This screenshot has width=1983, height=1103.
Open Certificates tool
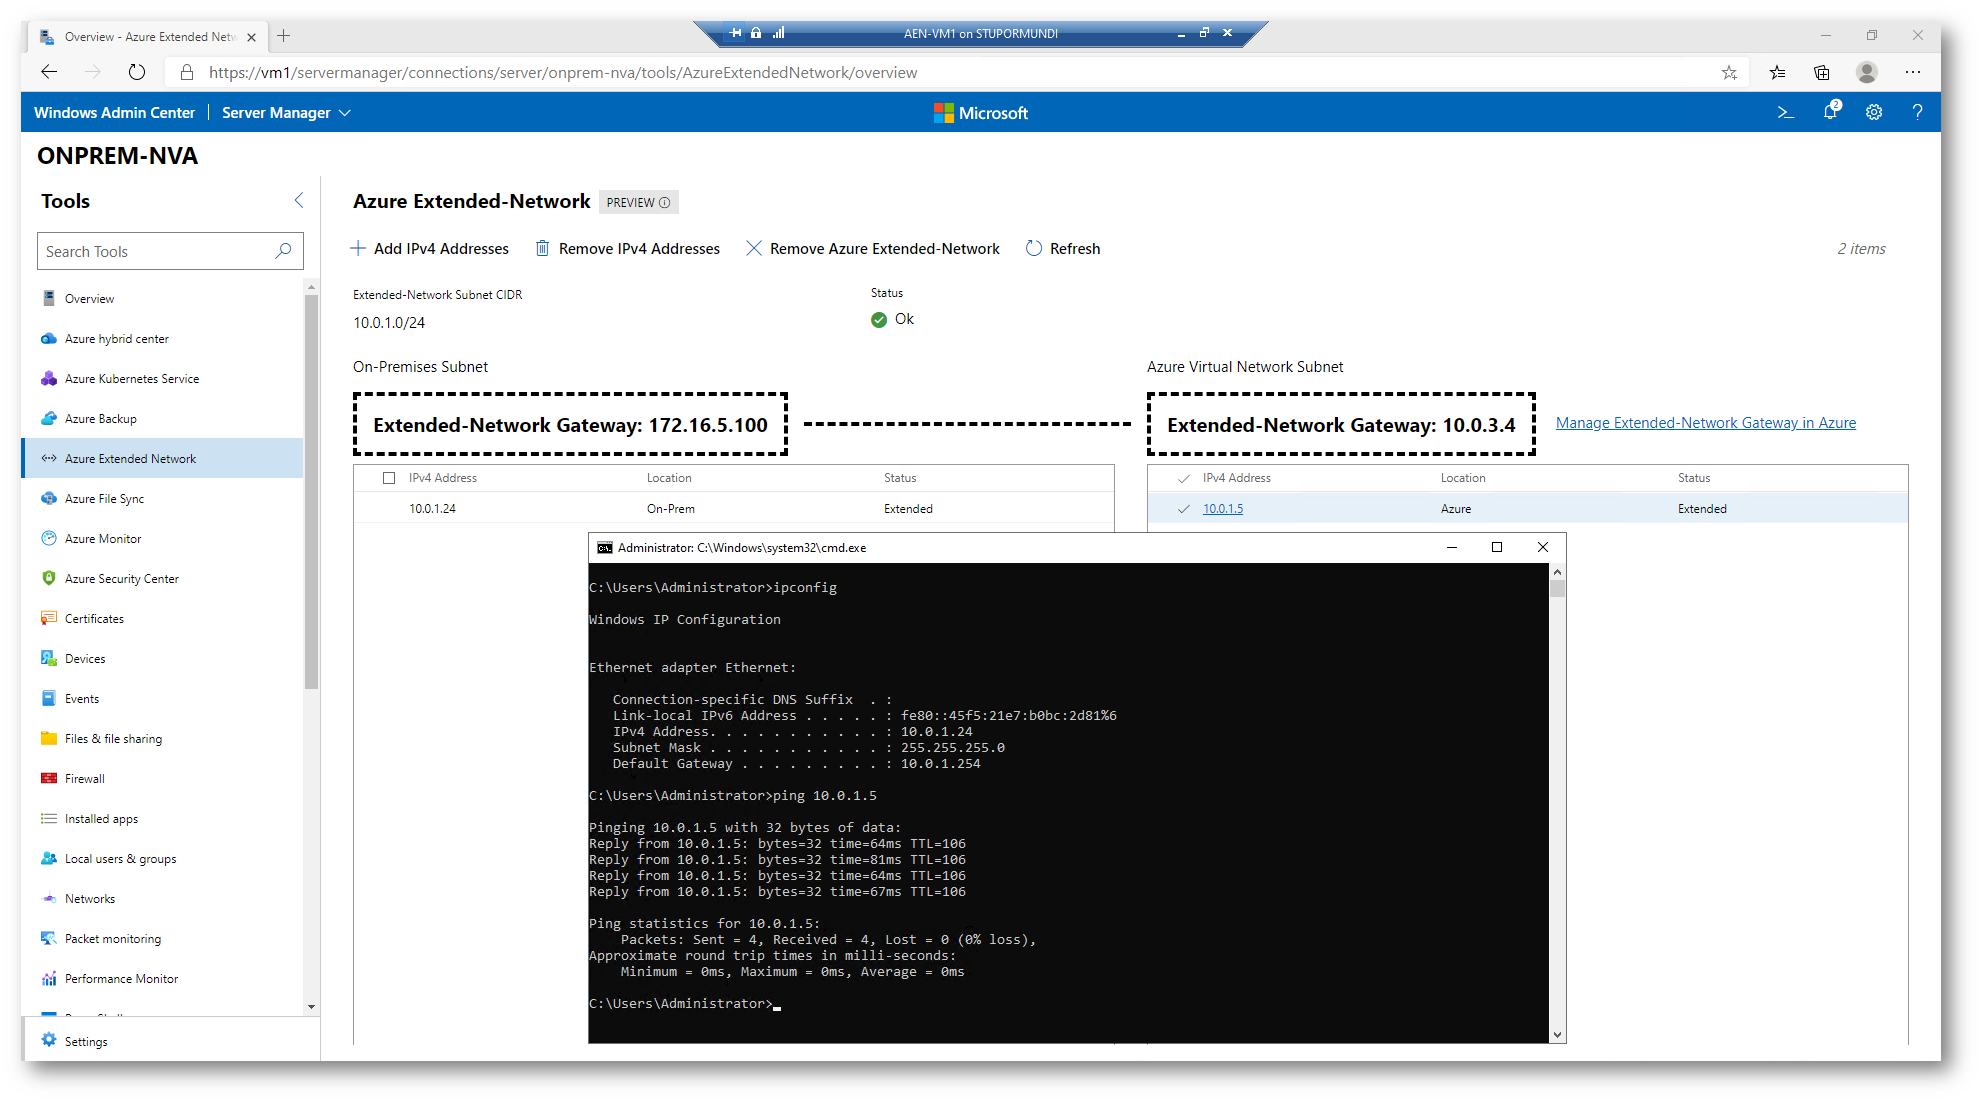pyautogui.click(x=162, y=618)
